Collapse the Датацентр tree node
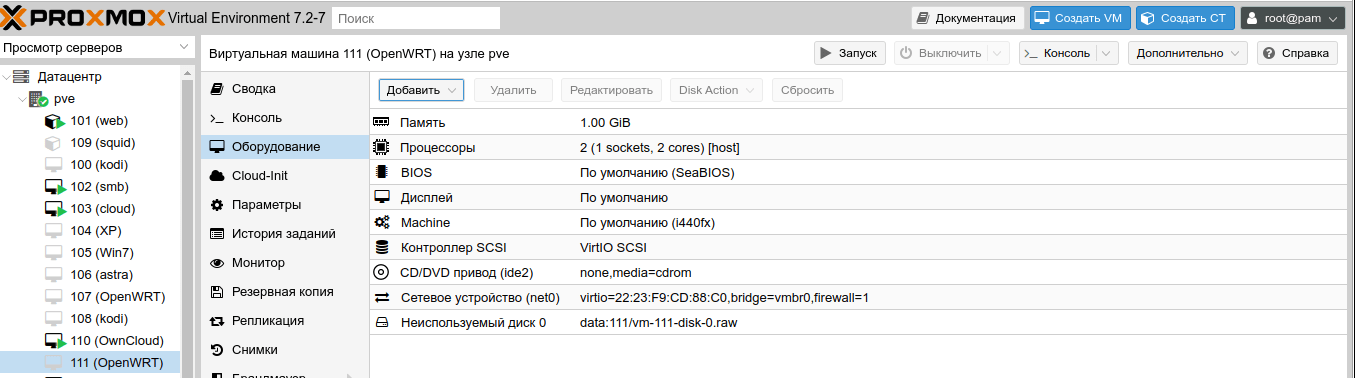The image size is (1355, 378). 7,77
